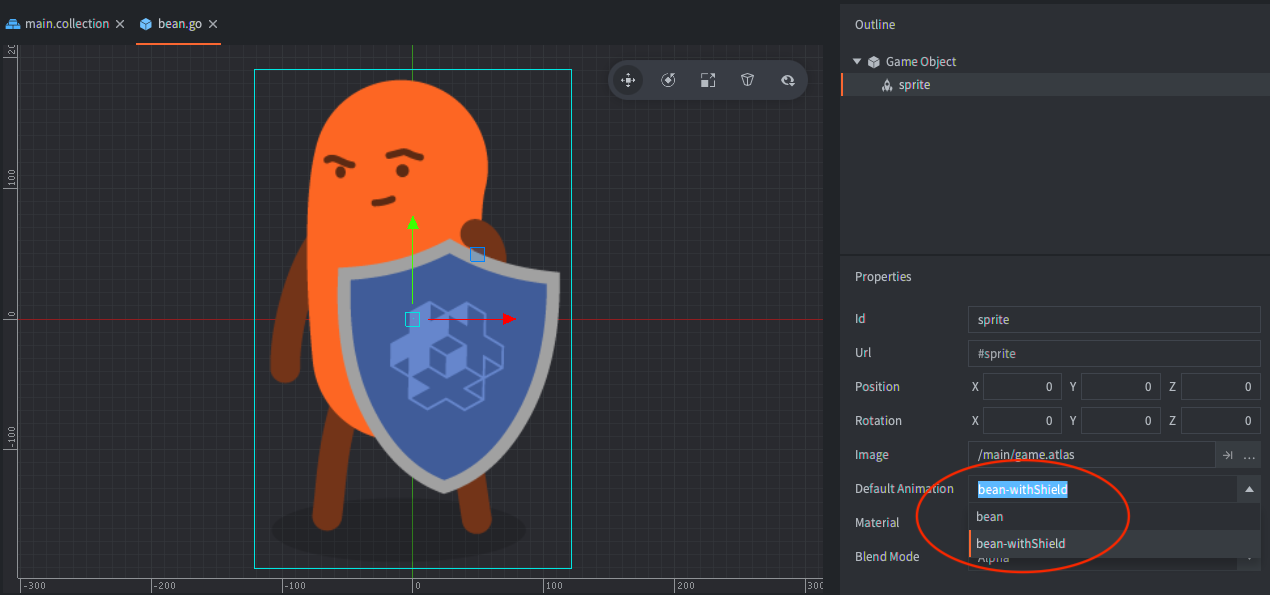Screen dimensions: 1270x595
Task: Select the Move tool
Action: point(628,80)
